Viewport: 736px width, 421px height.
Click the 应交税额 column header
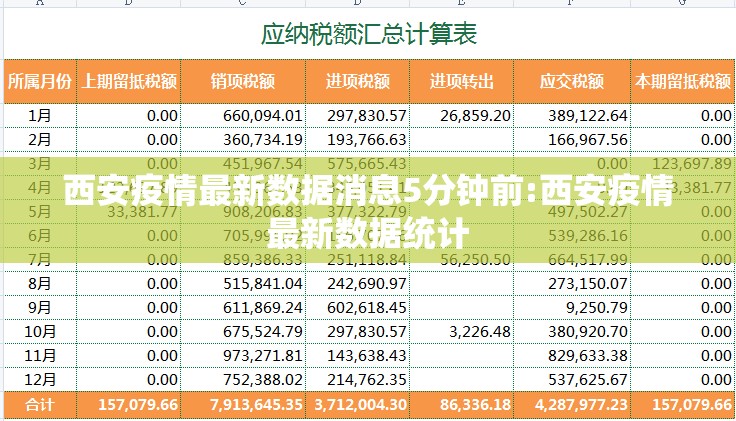[572, 82]
